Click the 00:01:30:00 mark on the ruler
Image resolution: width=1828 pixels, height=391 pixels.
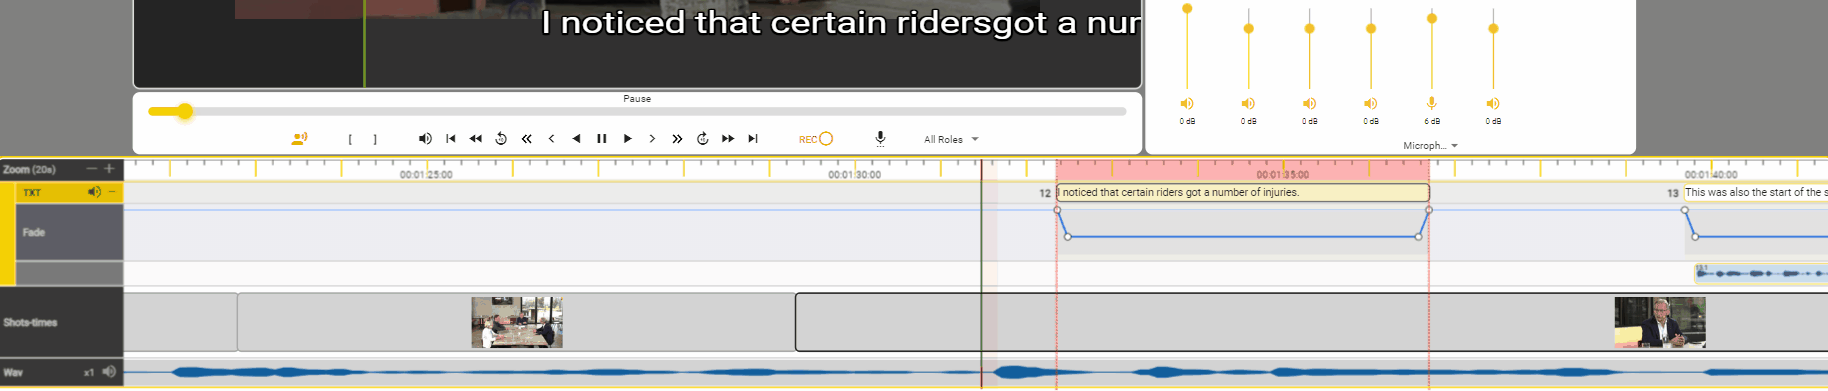click(855, 175)
